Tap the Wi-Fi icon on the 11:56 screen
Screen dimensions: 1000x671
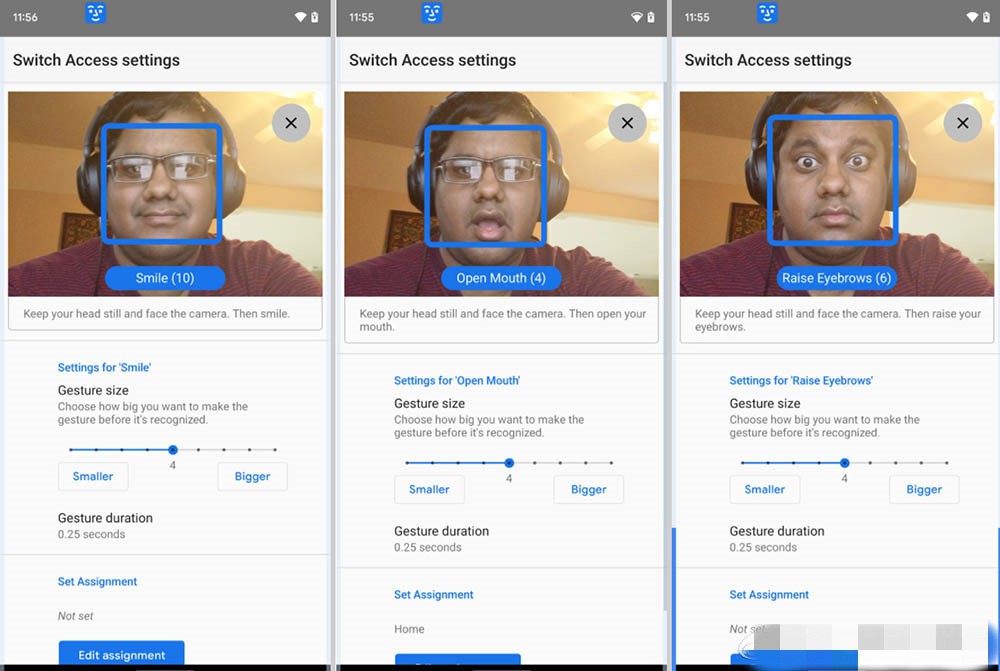coord(300,17)
